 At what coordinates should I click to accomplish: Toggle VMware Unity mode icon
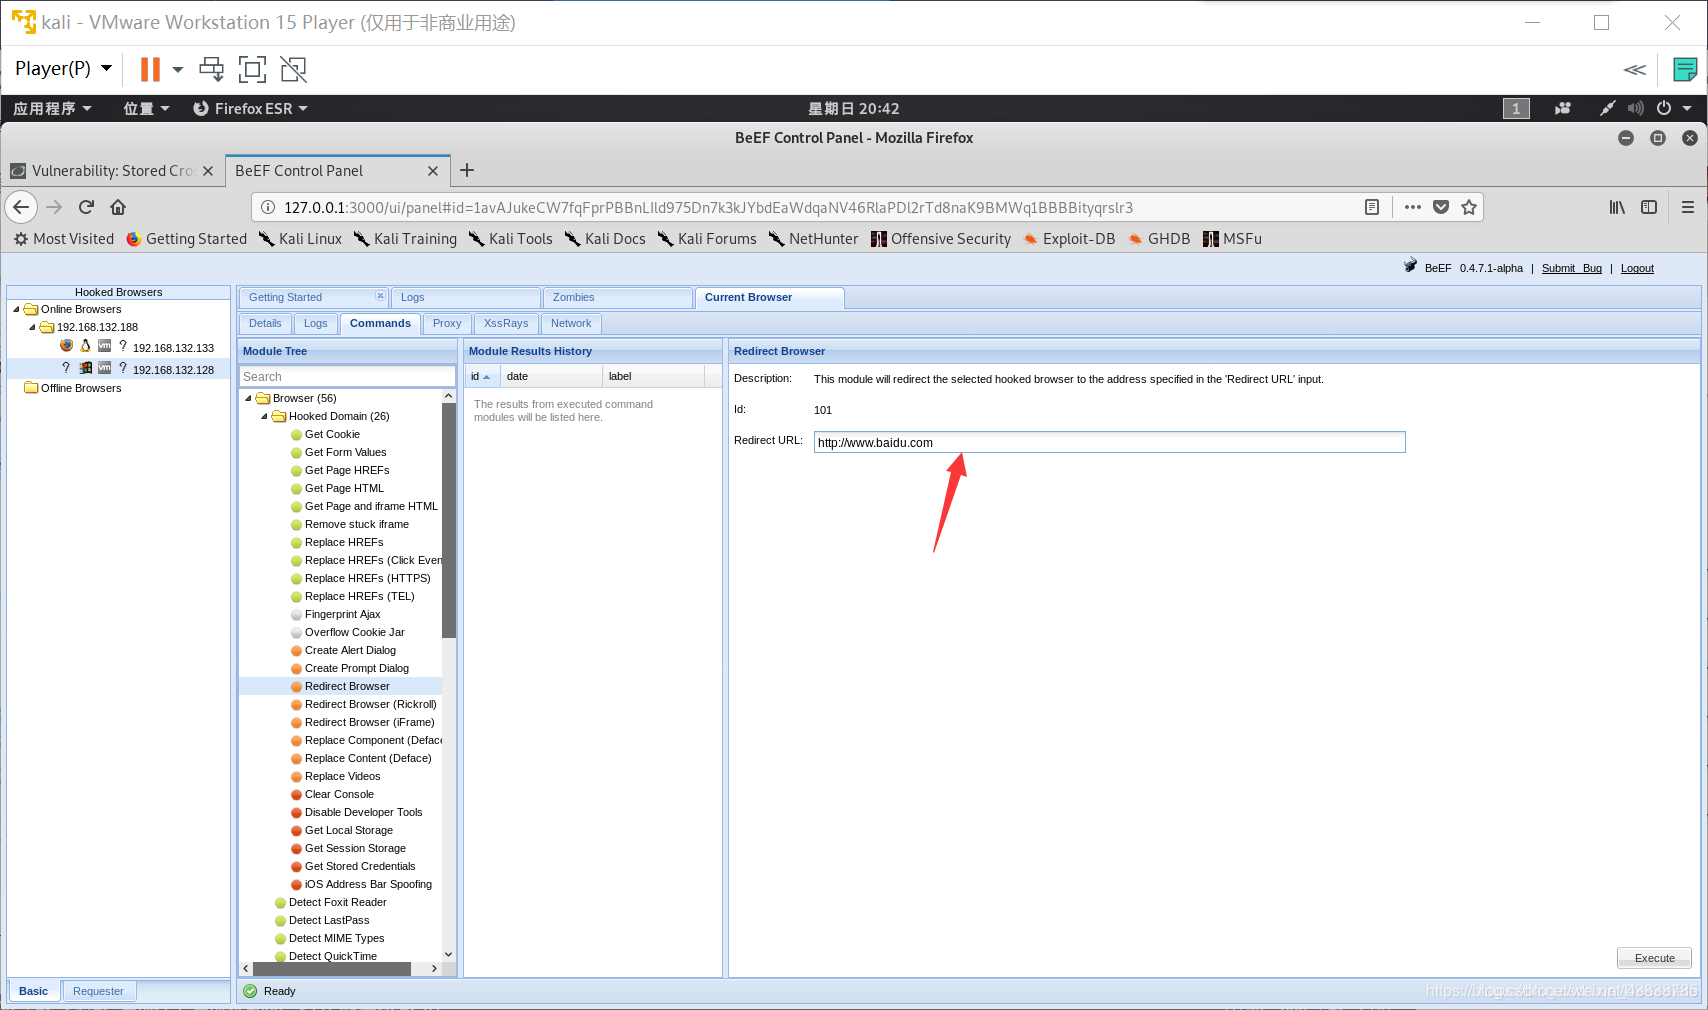(x=293, y=69)
